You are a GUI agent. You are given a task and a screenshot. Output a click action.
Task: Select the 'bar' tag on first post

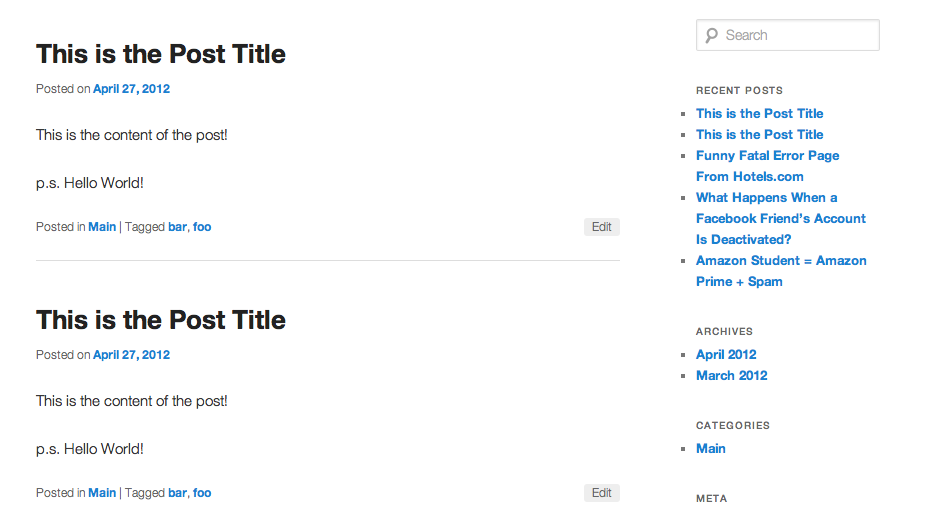pos(177,227)
